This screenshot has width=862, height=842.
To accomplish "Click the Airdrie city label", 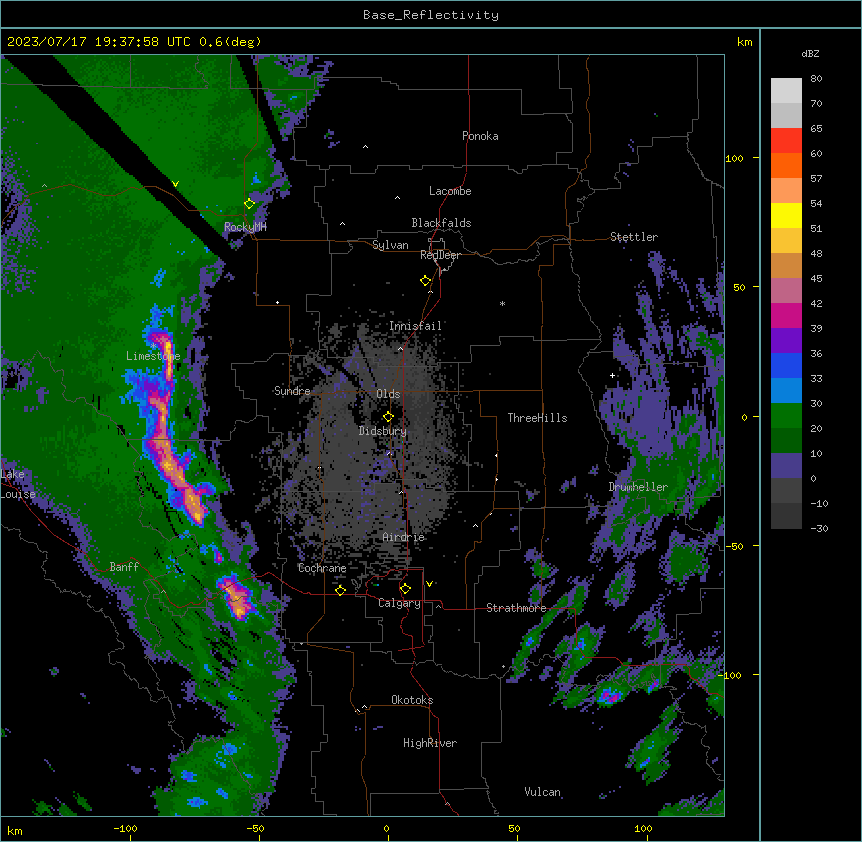I will point(404,537).
